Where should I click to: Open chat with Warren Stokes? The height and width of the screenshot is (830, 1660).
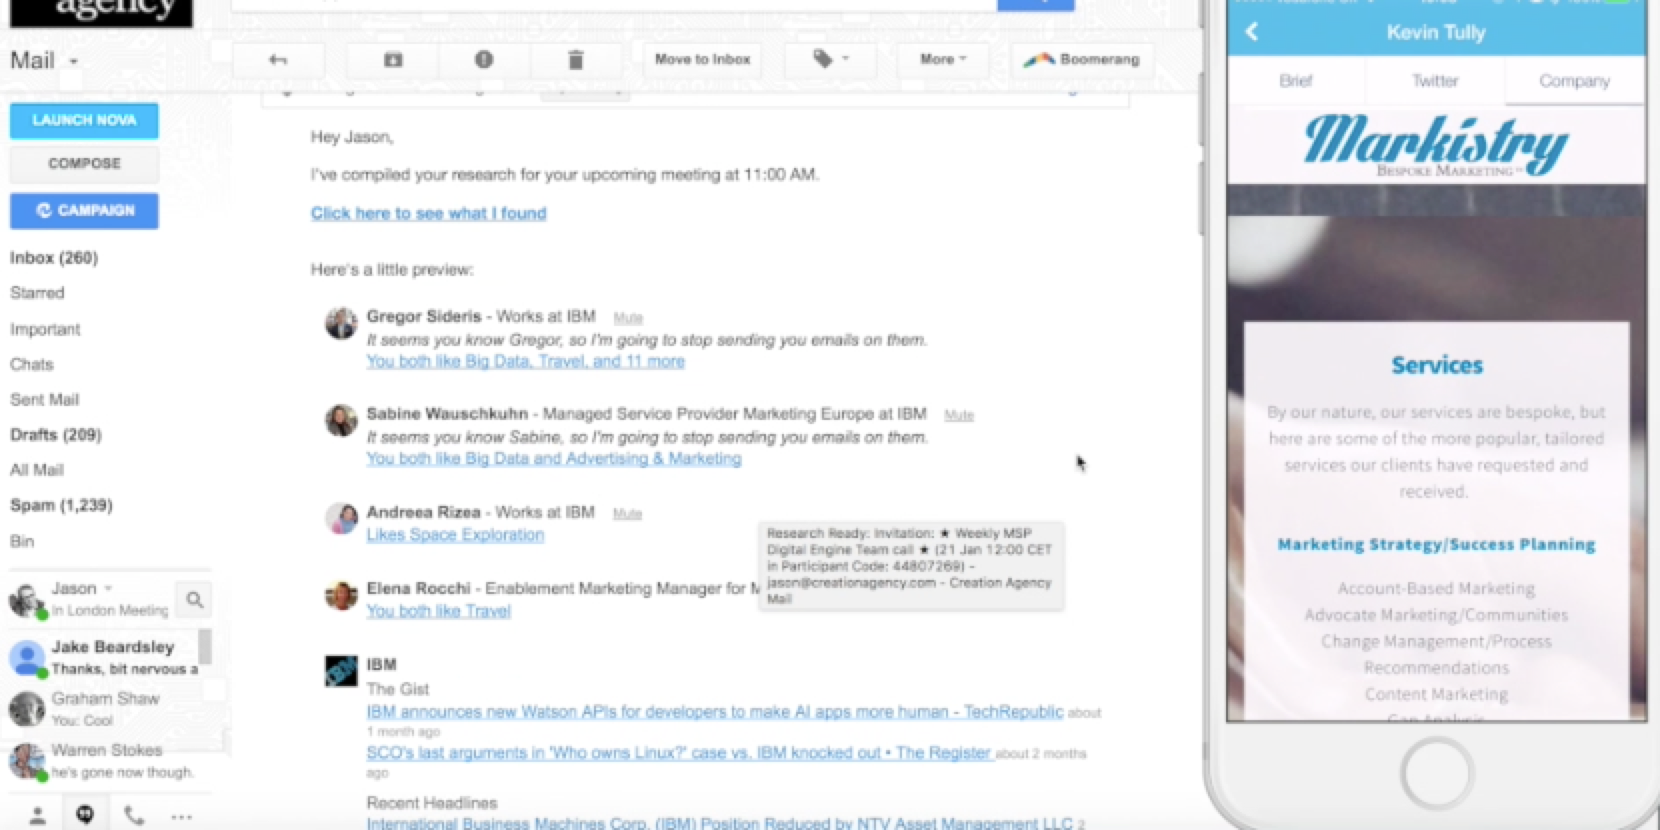(104, 760)
